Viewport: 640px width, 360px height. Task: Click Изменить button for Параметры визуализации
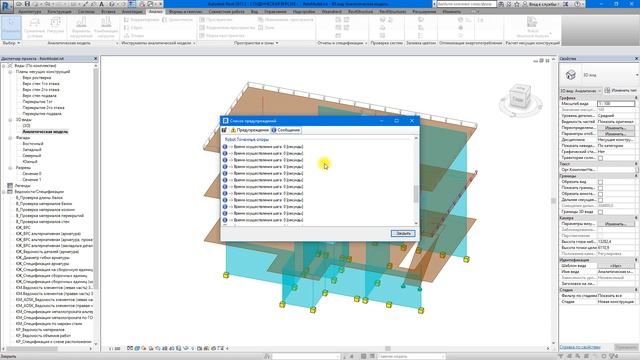616,224
